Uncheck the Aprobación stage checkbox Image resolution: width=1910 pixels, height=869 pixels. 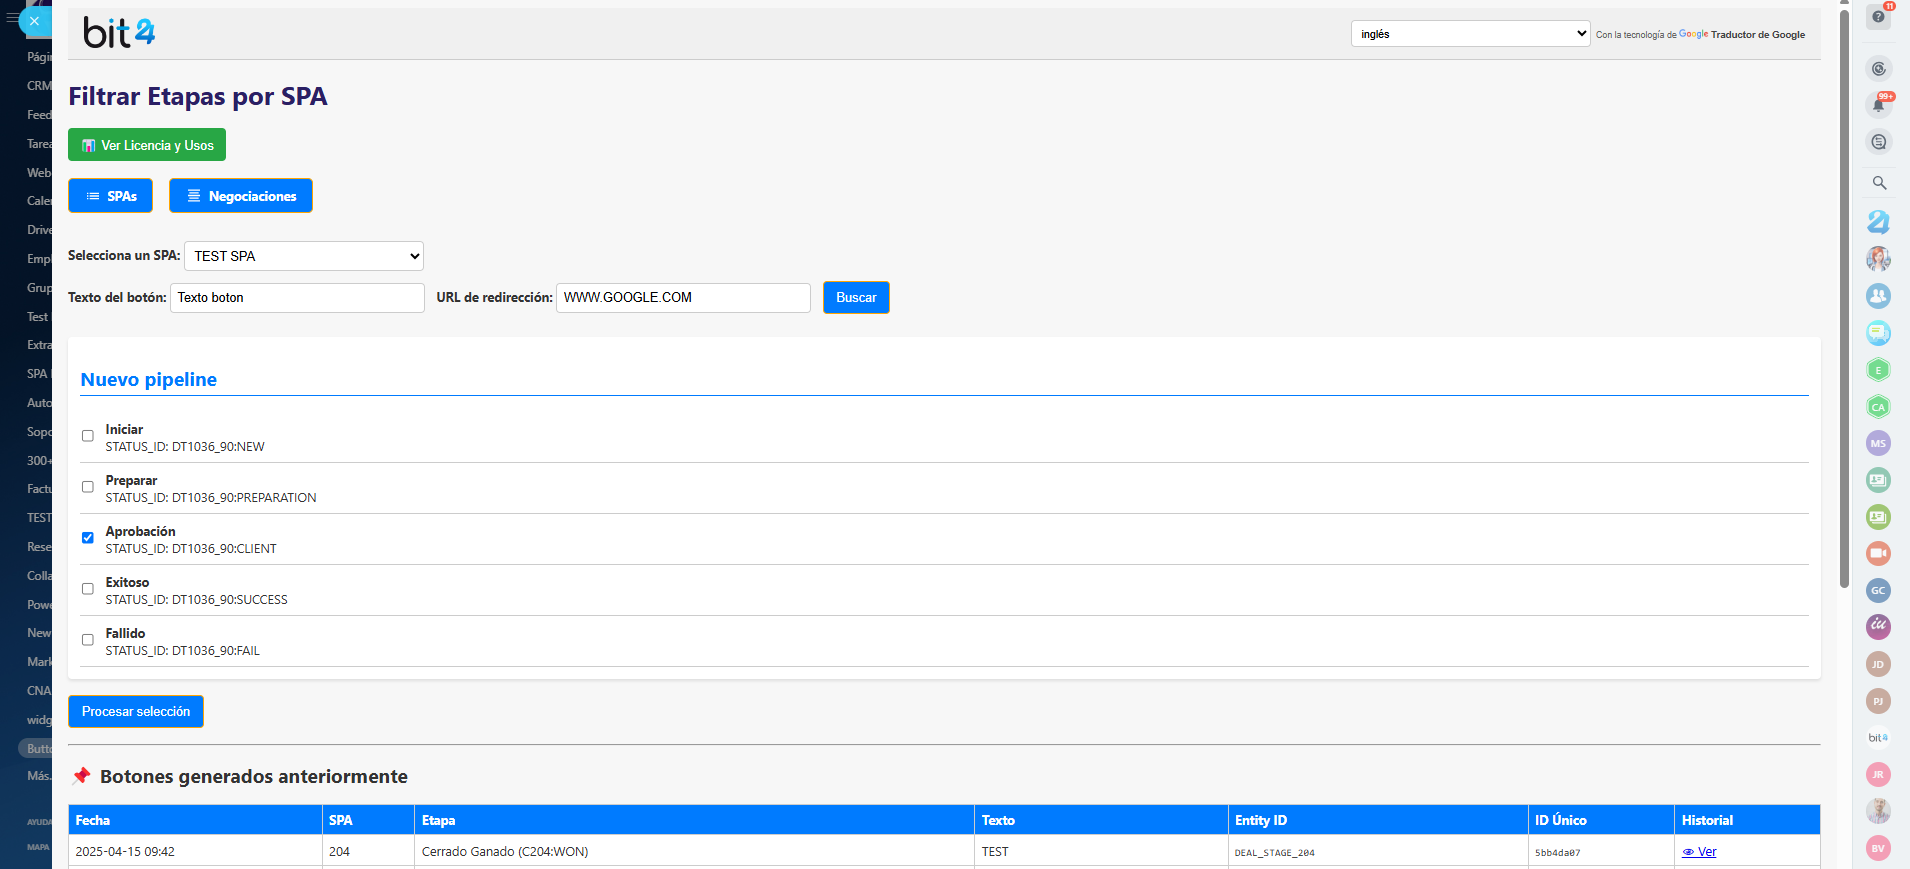(88, 538)
